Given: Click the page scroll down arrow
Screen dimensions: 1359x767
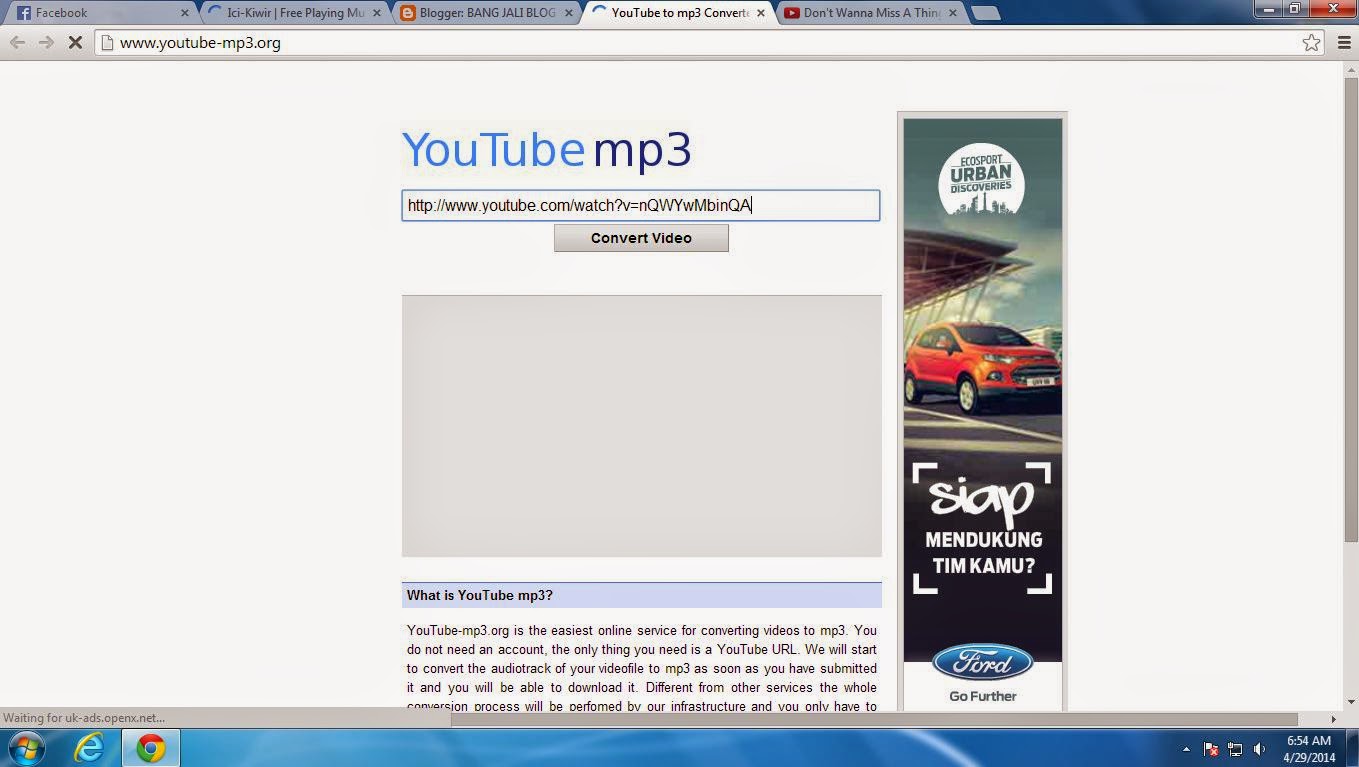Looking at the screenshot, I should tap(1351, 702).
